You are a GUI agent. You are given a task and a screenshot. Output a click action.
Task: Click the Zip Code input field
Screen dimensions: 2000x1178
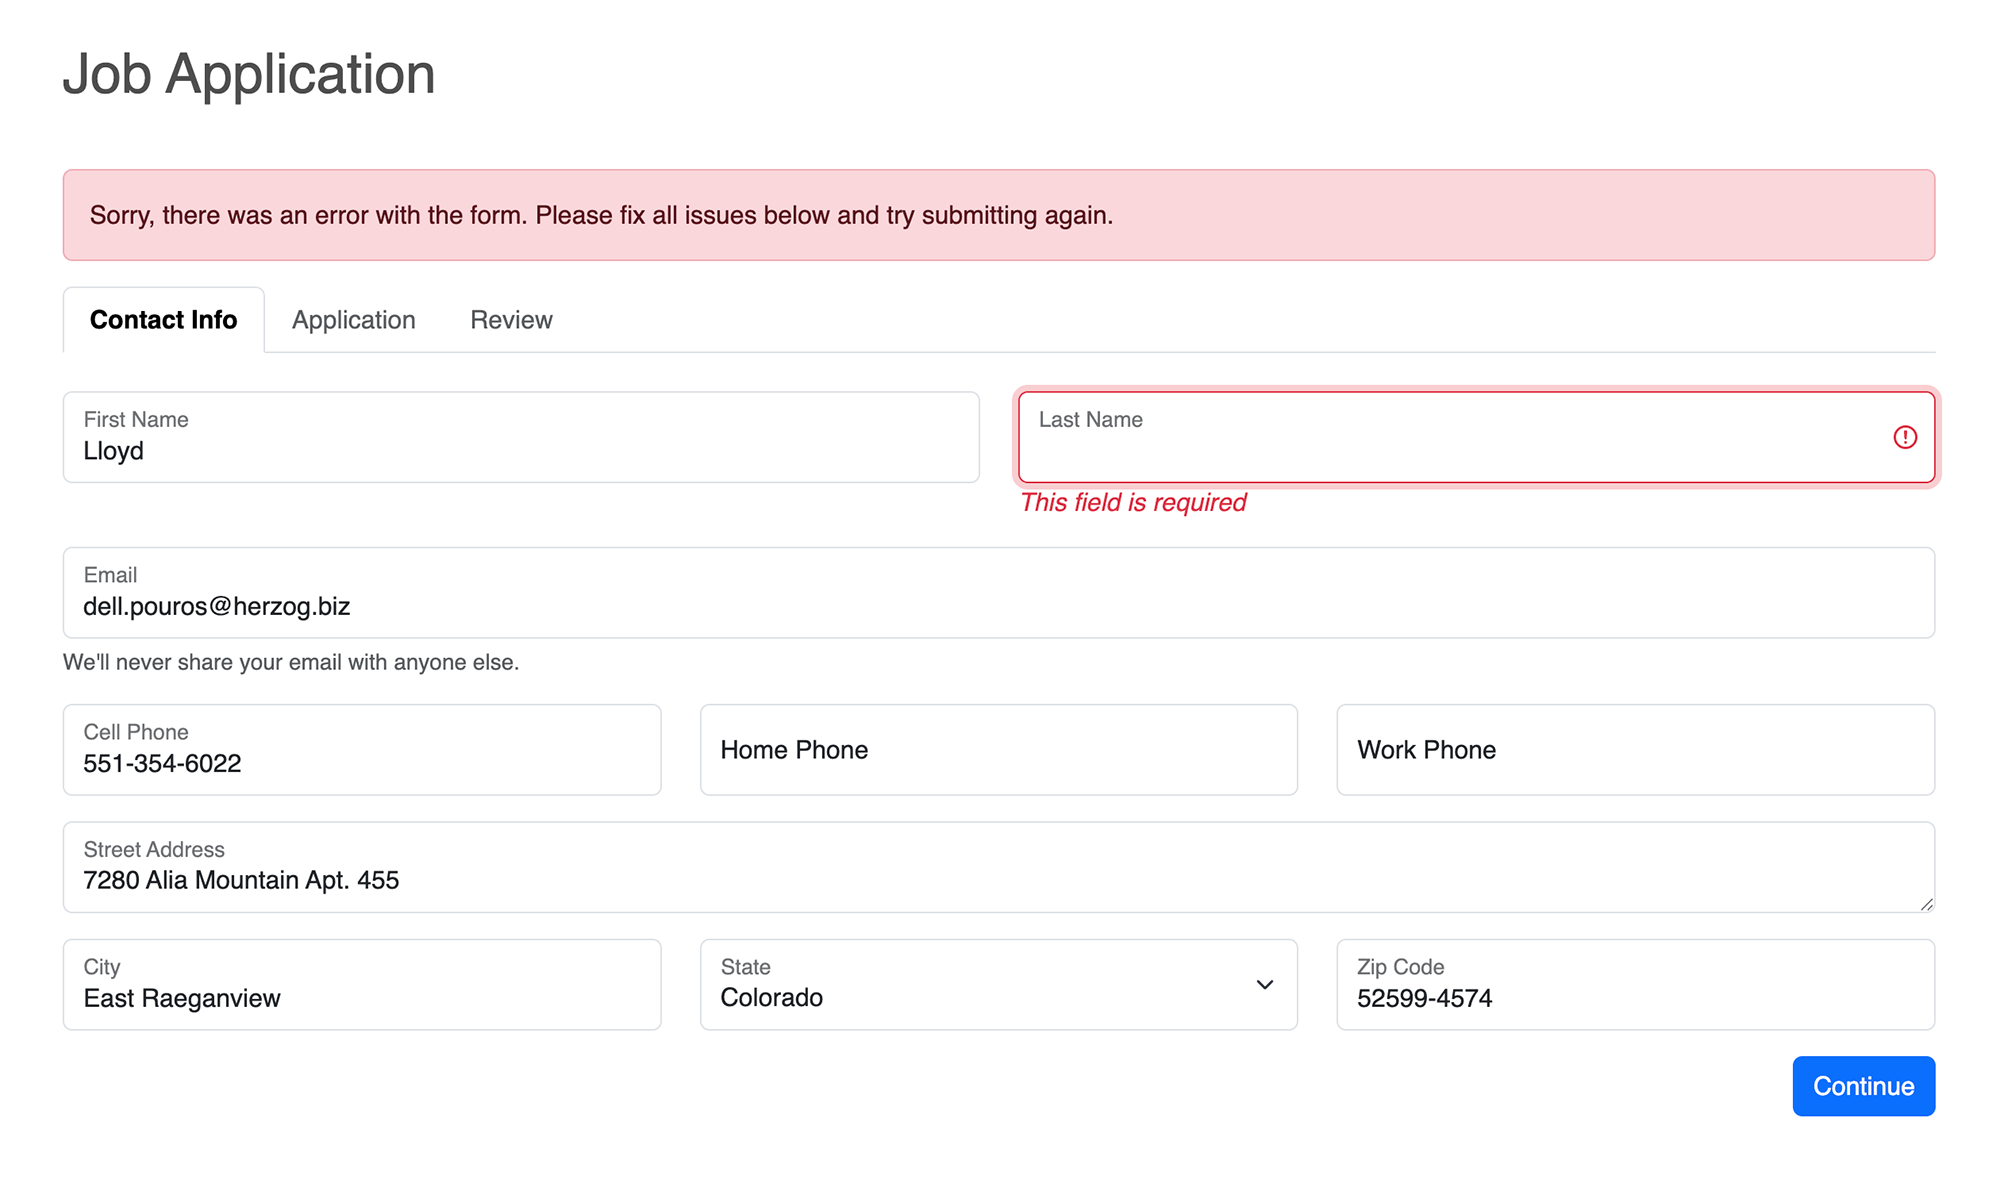tap(1634, 985)
